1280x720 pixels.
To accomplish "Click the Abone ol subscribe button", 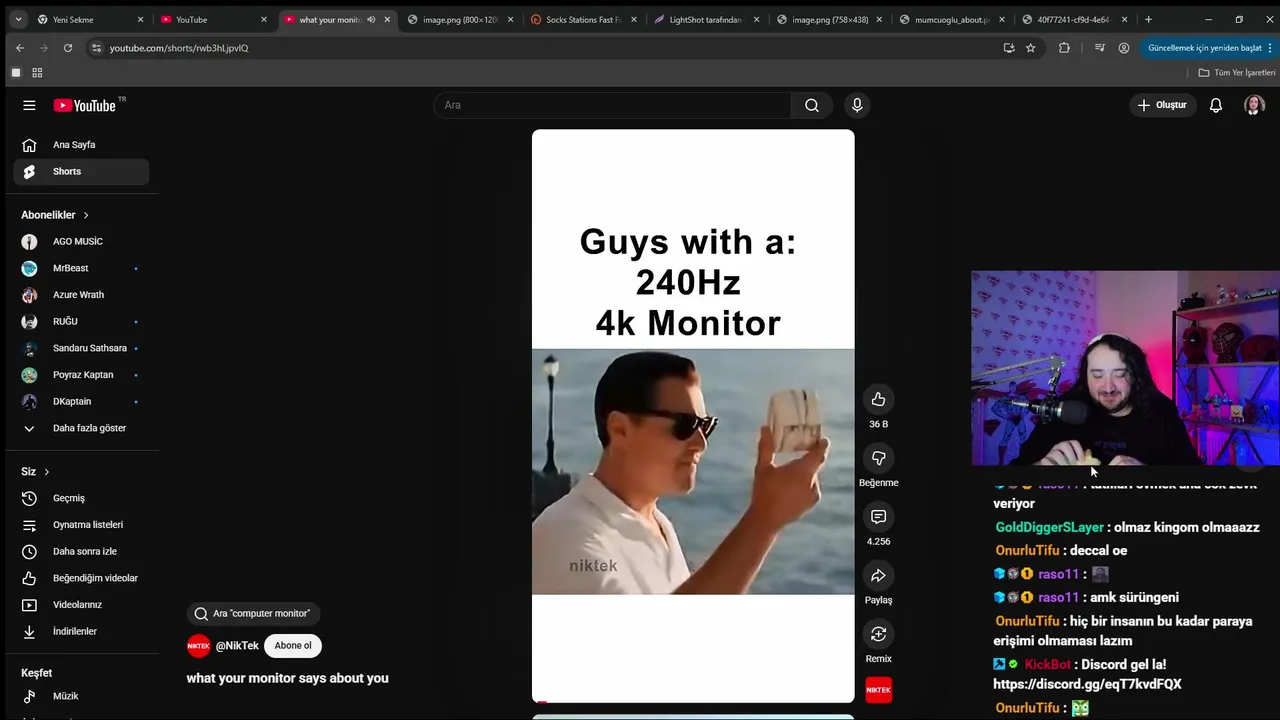I will coord(293,646).
